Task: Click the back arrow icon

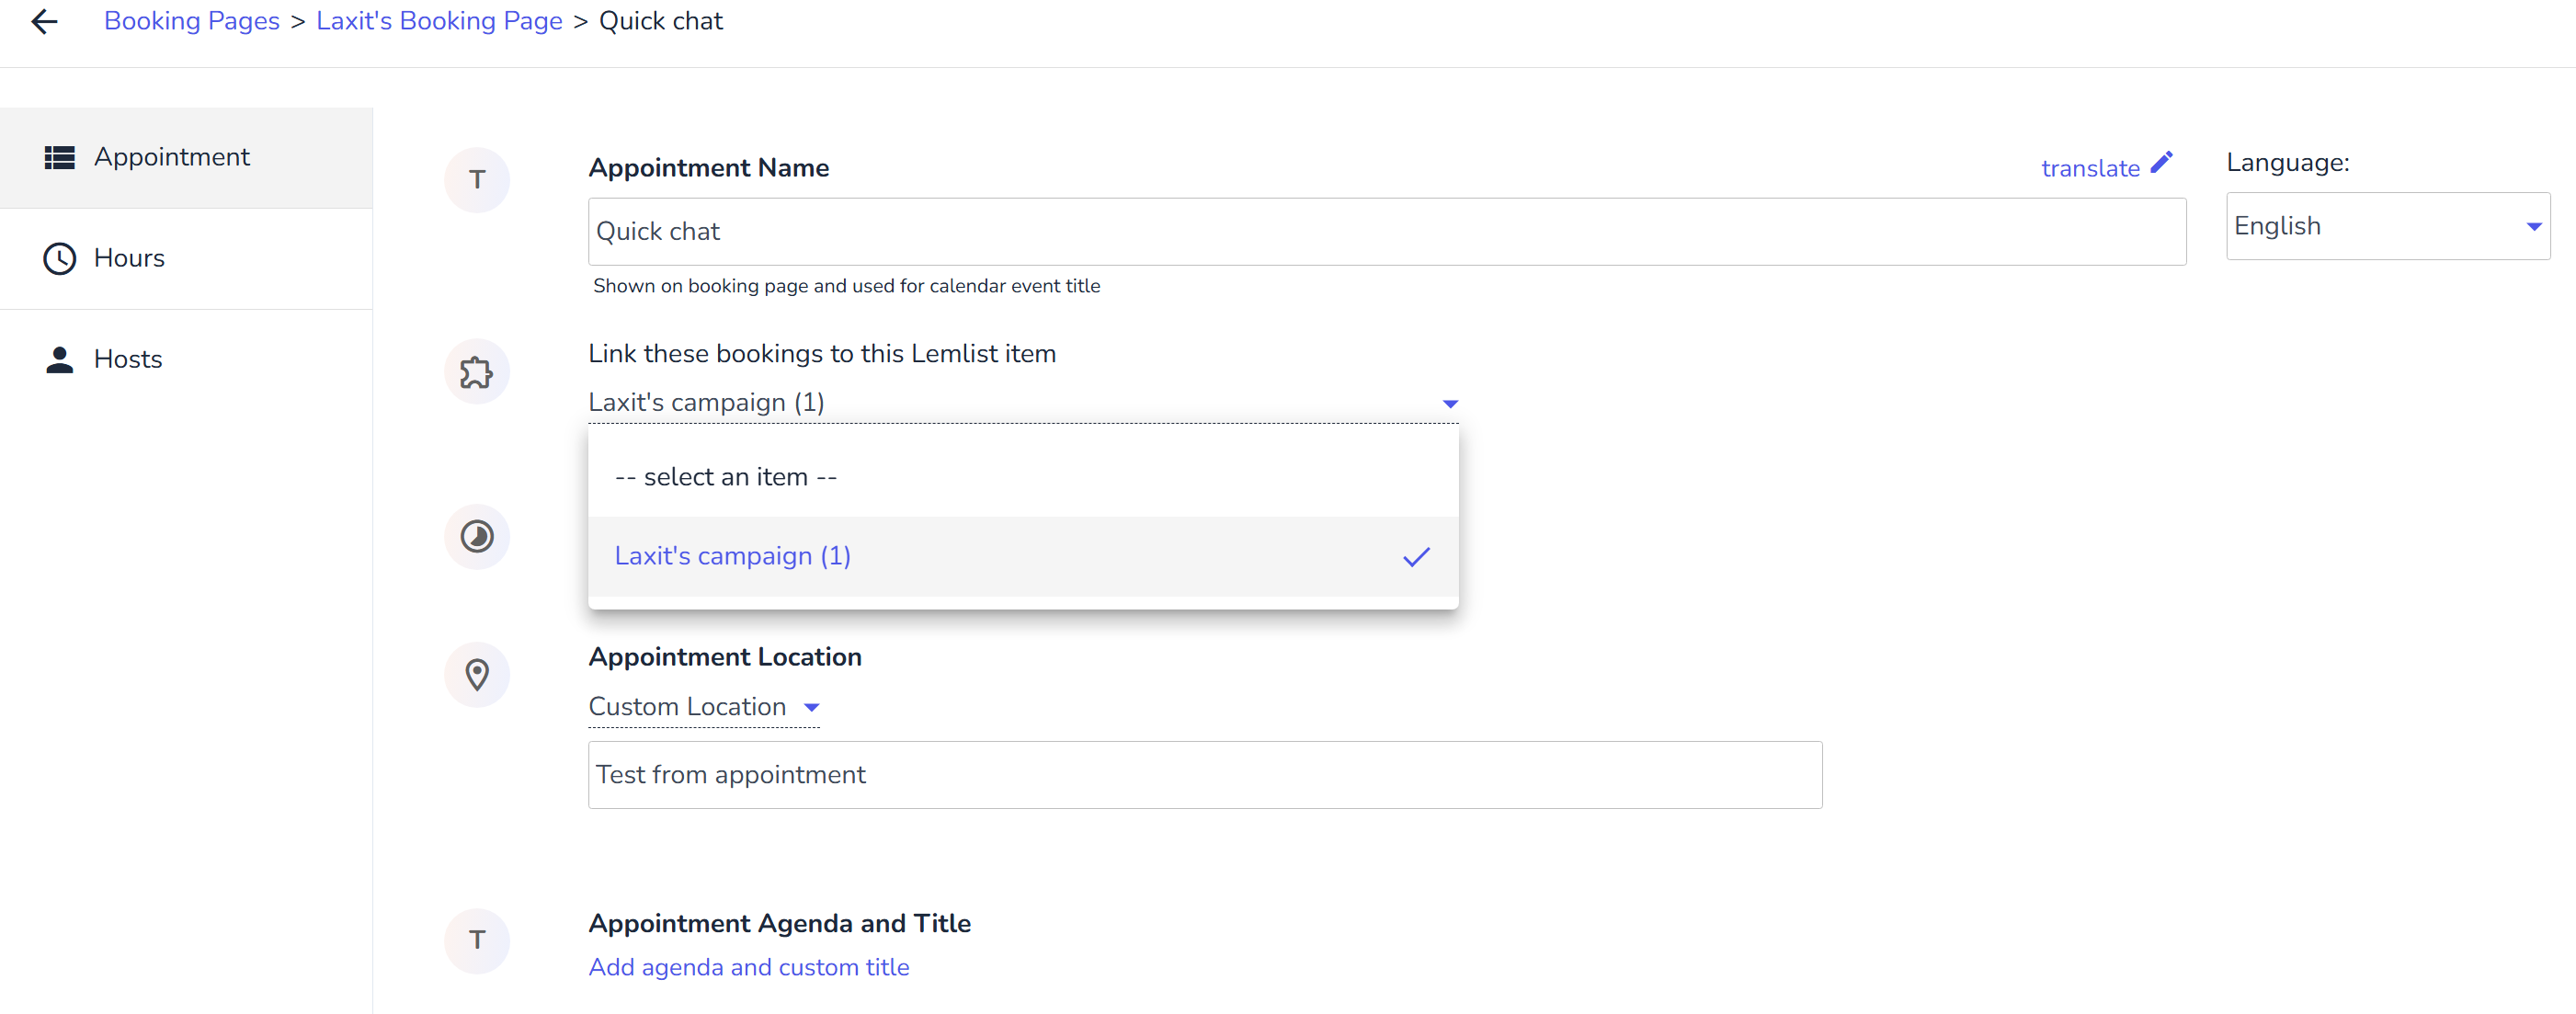Action: [44, 21]
